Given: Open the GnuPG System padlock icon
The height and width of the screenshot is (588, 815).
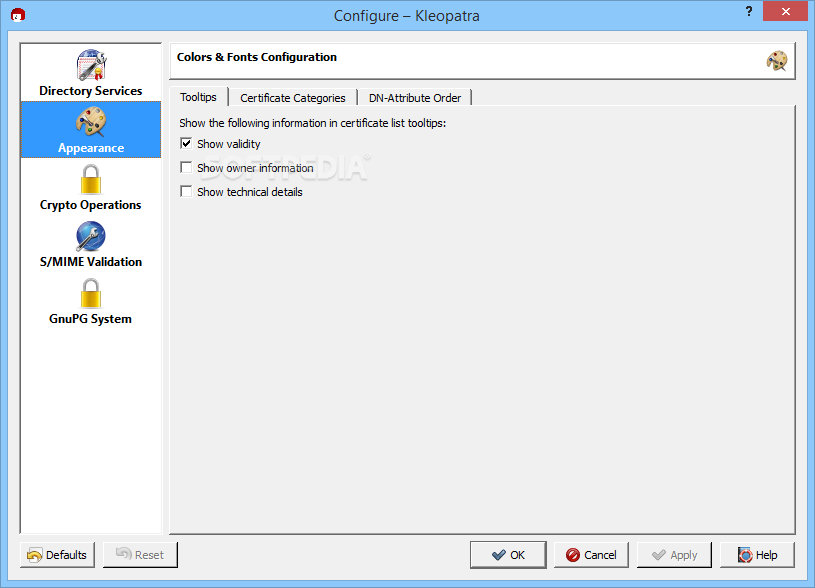Looking at the screenshot, I should [x=91, y=293].
